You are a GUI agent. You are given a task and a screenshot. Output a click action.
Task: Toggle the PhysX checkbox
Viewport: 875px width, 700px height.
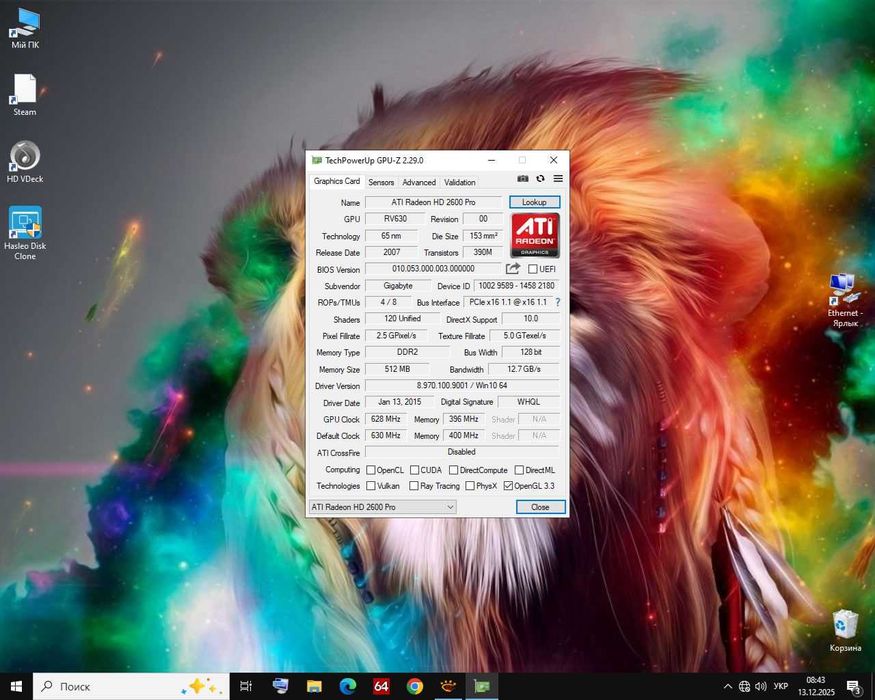(x=470, y=486)
